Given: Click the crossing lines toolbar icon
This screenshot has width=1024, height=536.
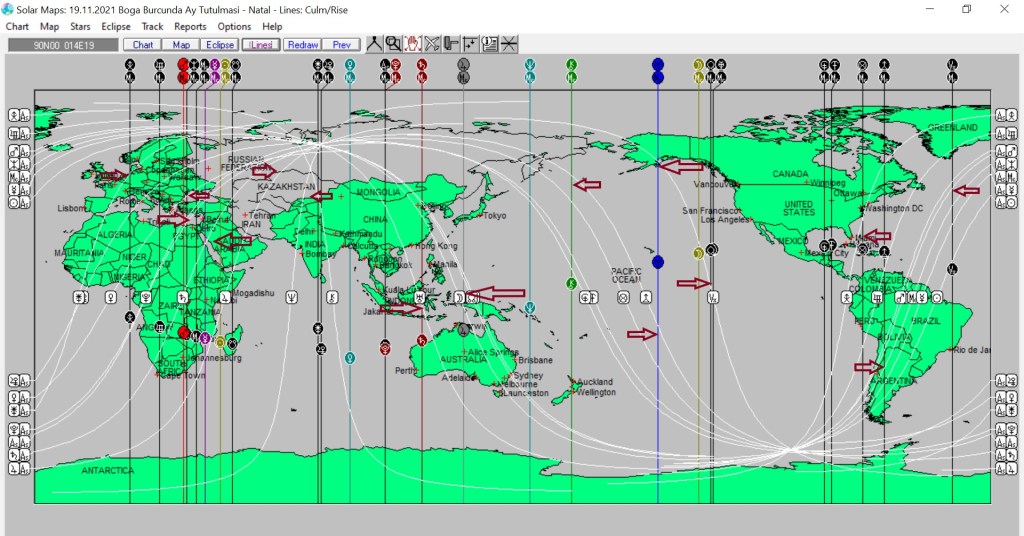Looking at the screenshot, I should coord(509,44).
